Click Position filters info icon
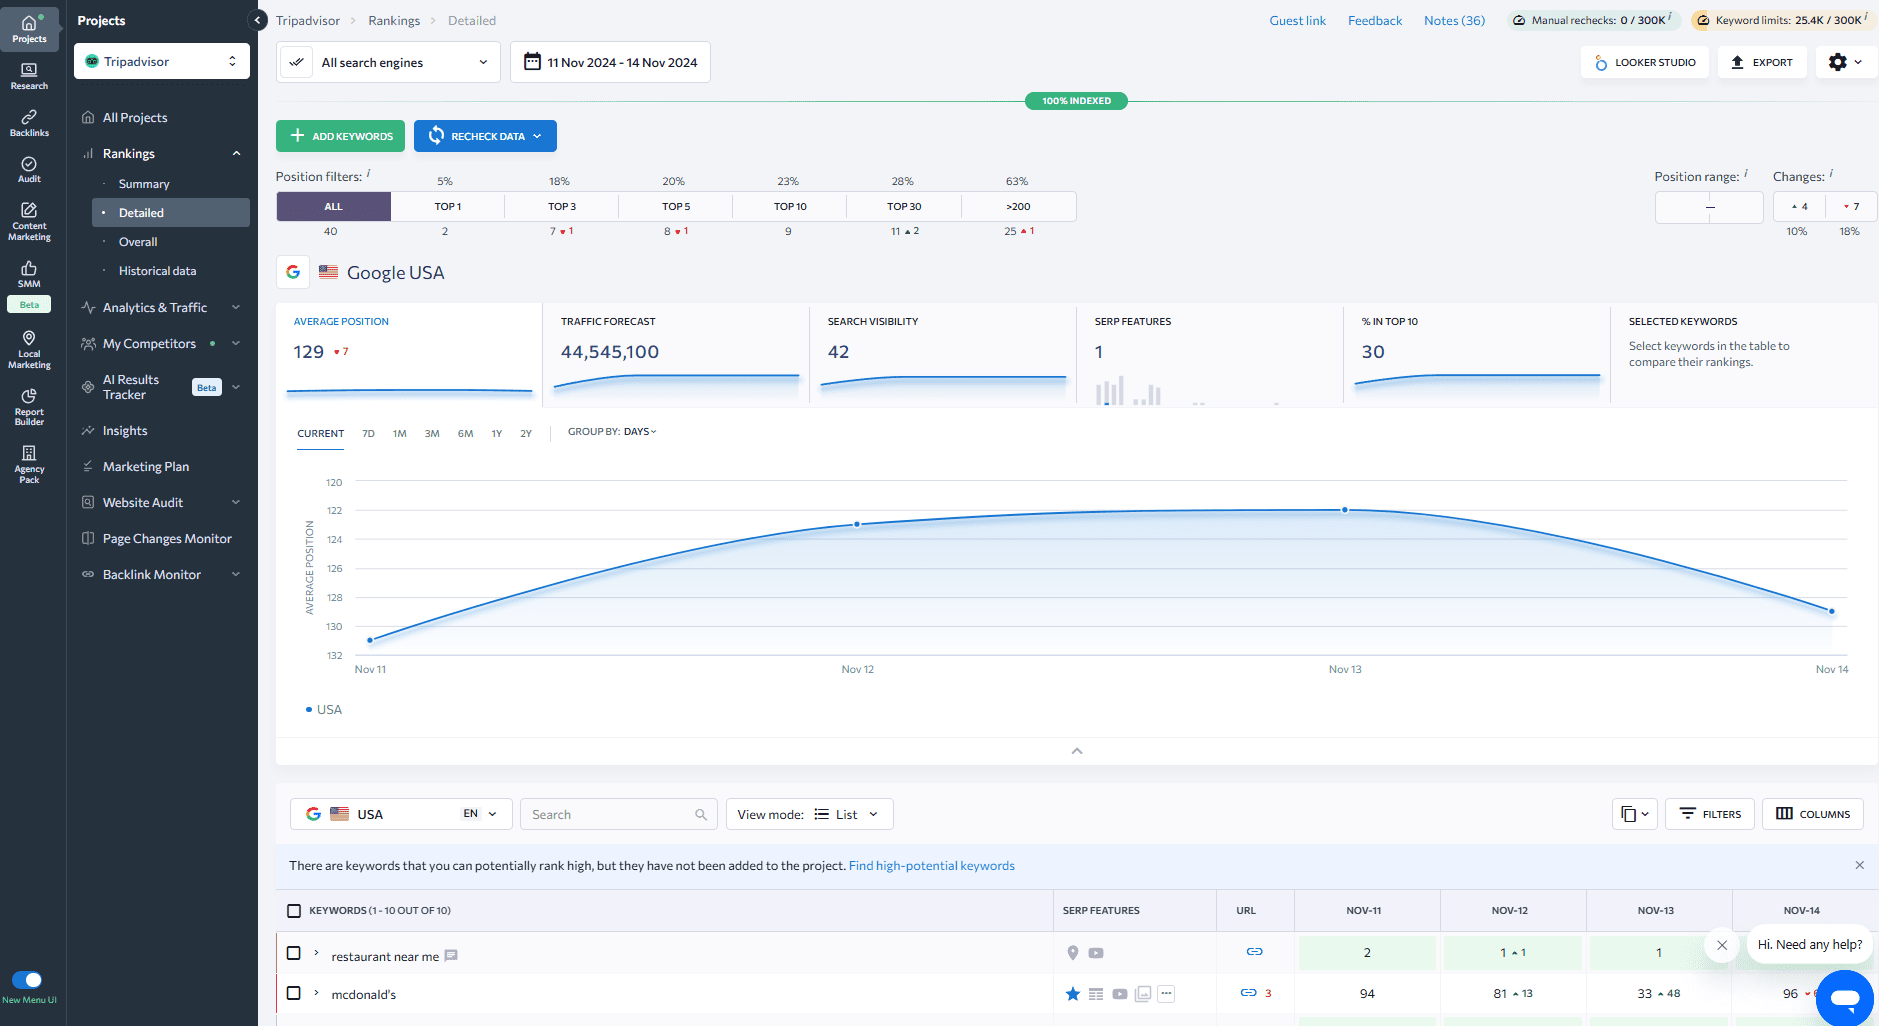Screen dimensions: 1879x1026 click(368, 173)
